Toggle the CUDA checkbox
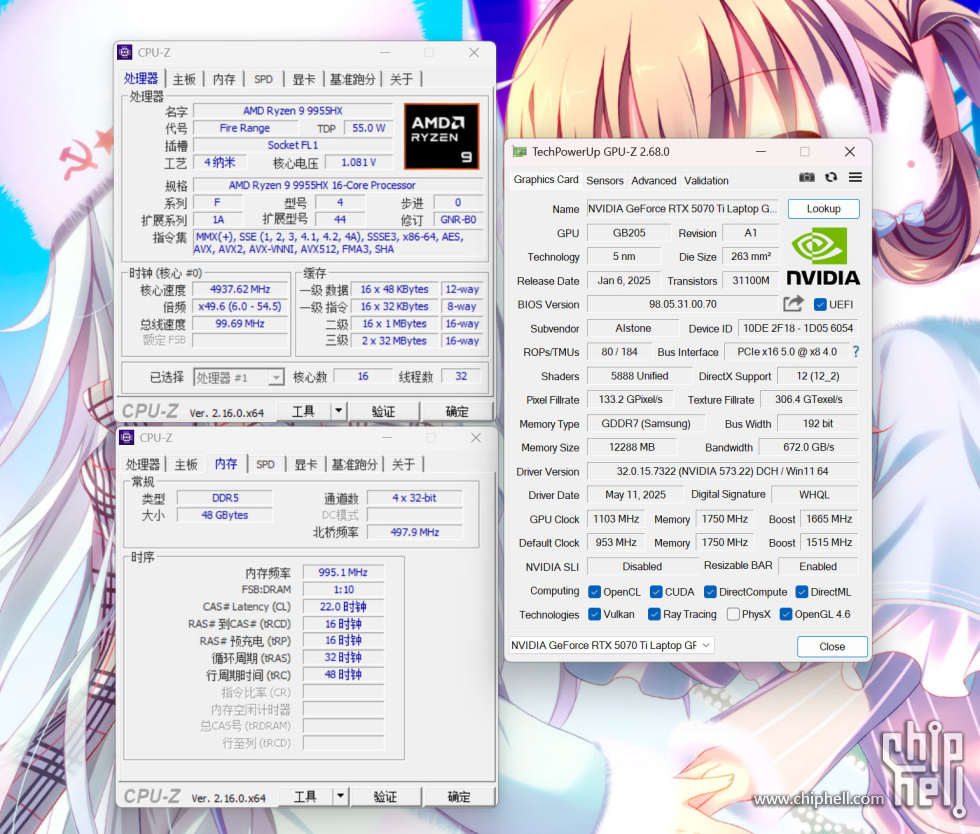 [656, 592]
